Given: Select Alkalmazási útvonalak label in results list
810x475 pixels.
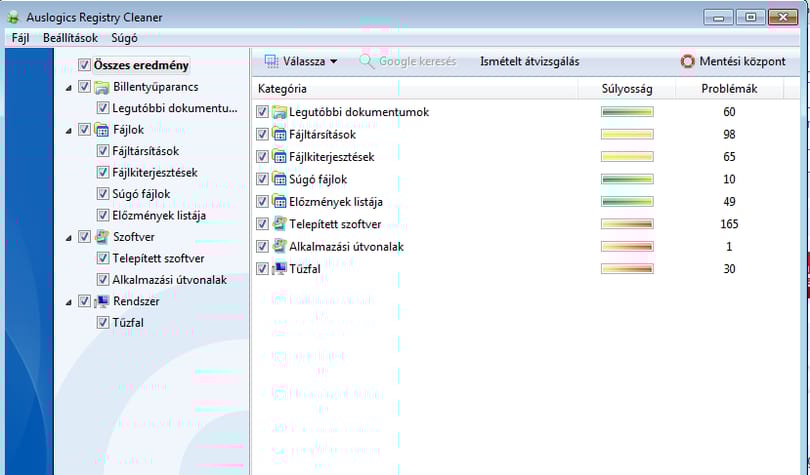Looking at the screenshot, I should (346, 247).
